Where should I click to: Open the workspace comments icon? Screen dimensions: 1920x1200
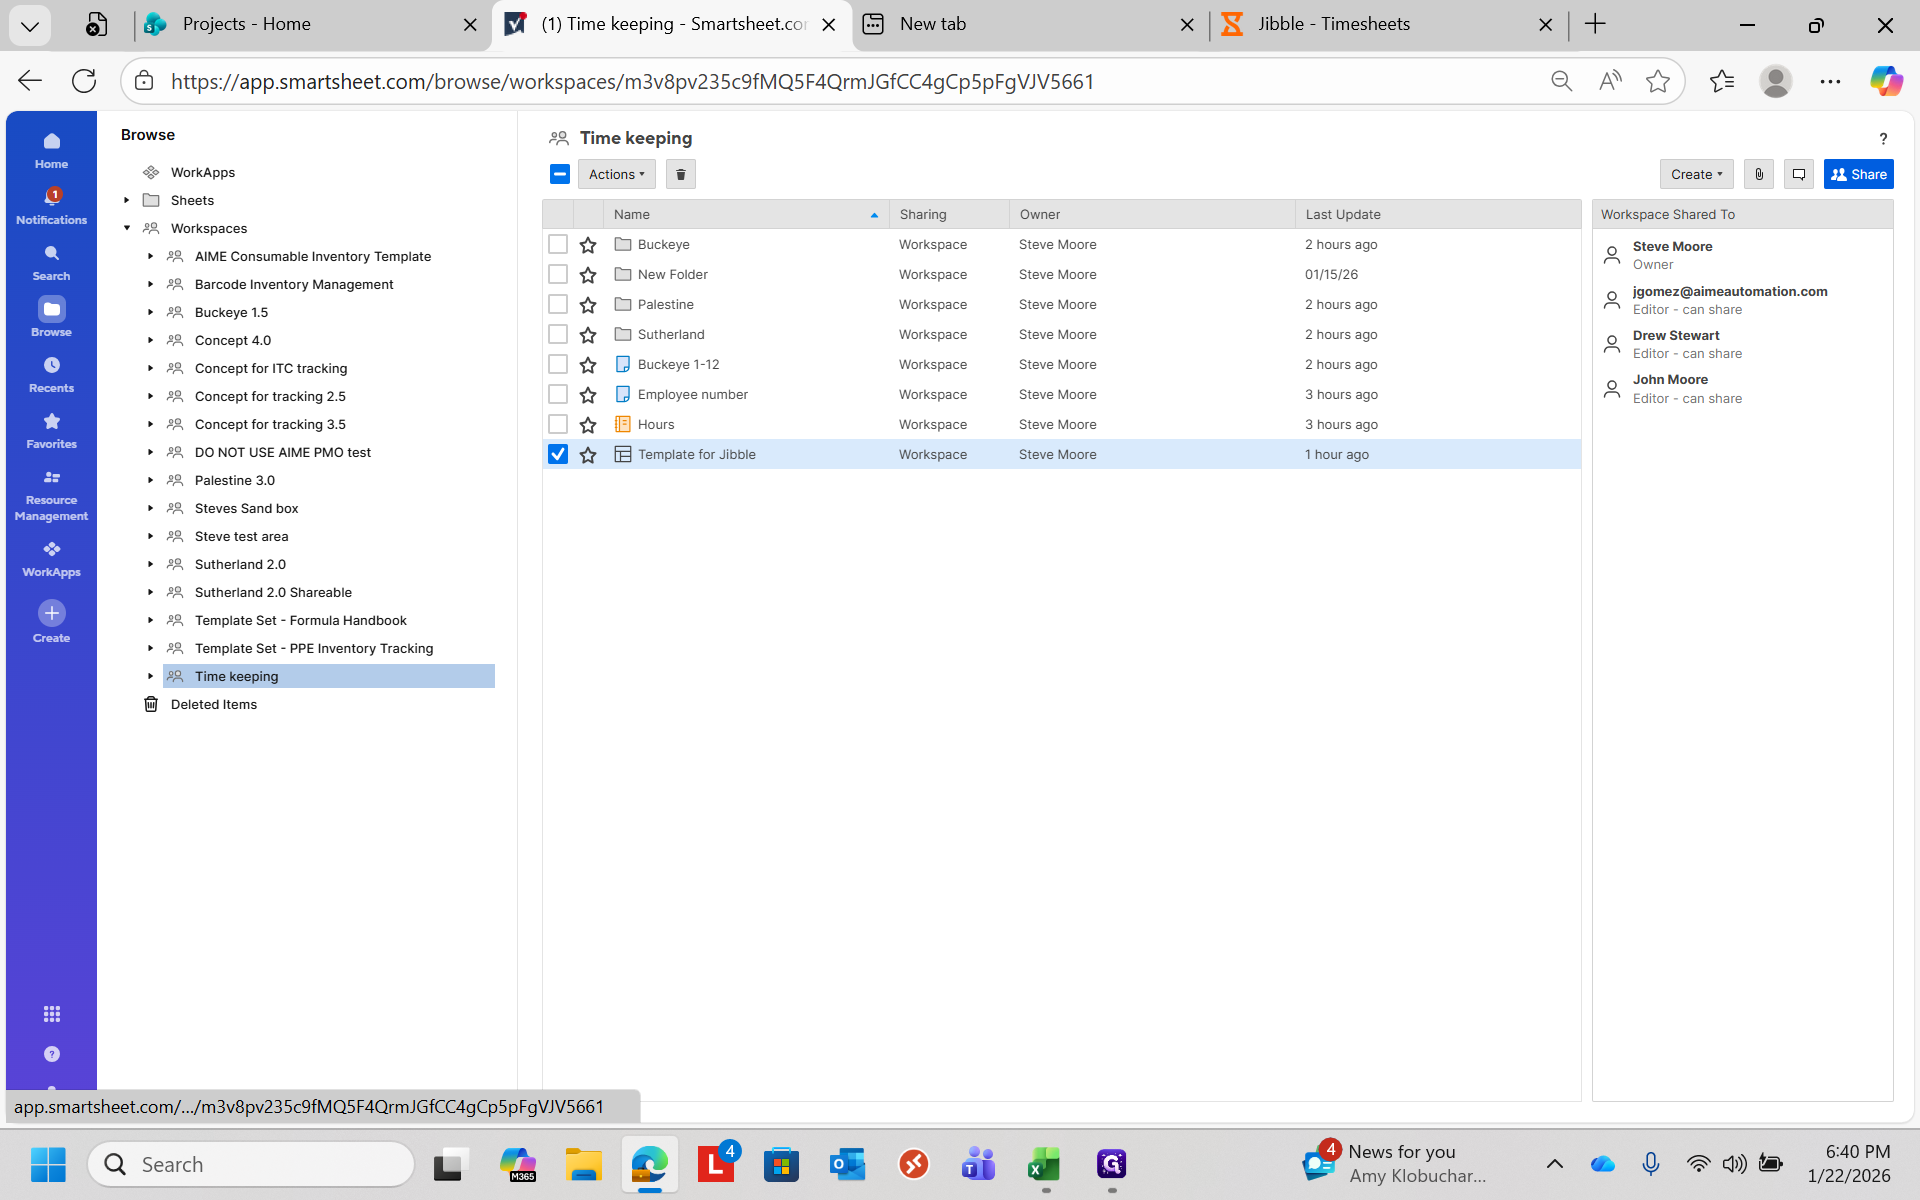[1799, 174]
